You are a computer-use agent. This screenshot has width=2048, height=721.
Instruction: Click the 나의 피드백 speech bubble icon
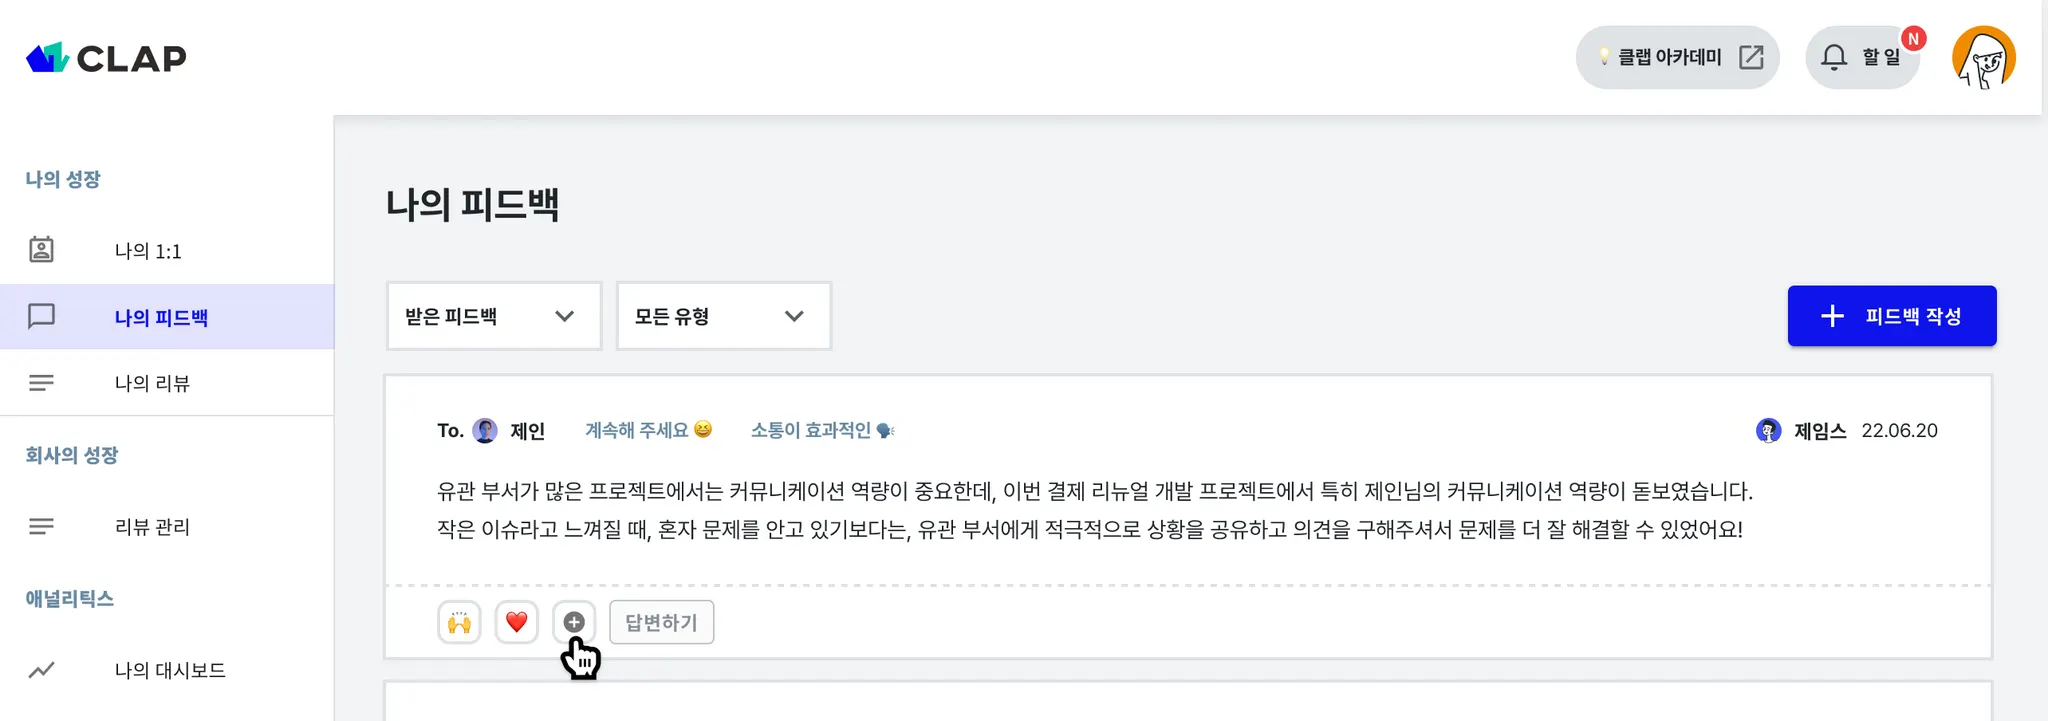(41, 317)
